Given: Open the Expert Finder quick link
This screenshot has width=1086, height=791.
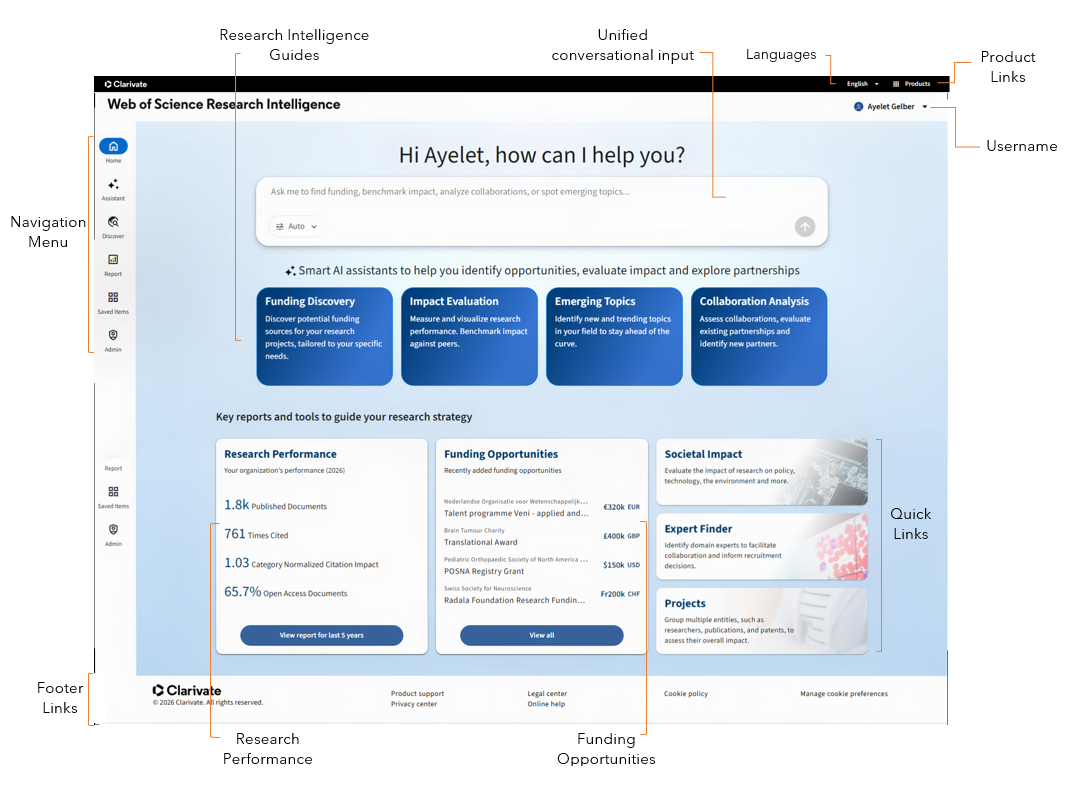Looking at the screenshot, I should pos(762,546).
